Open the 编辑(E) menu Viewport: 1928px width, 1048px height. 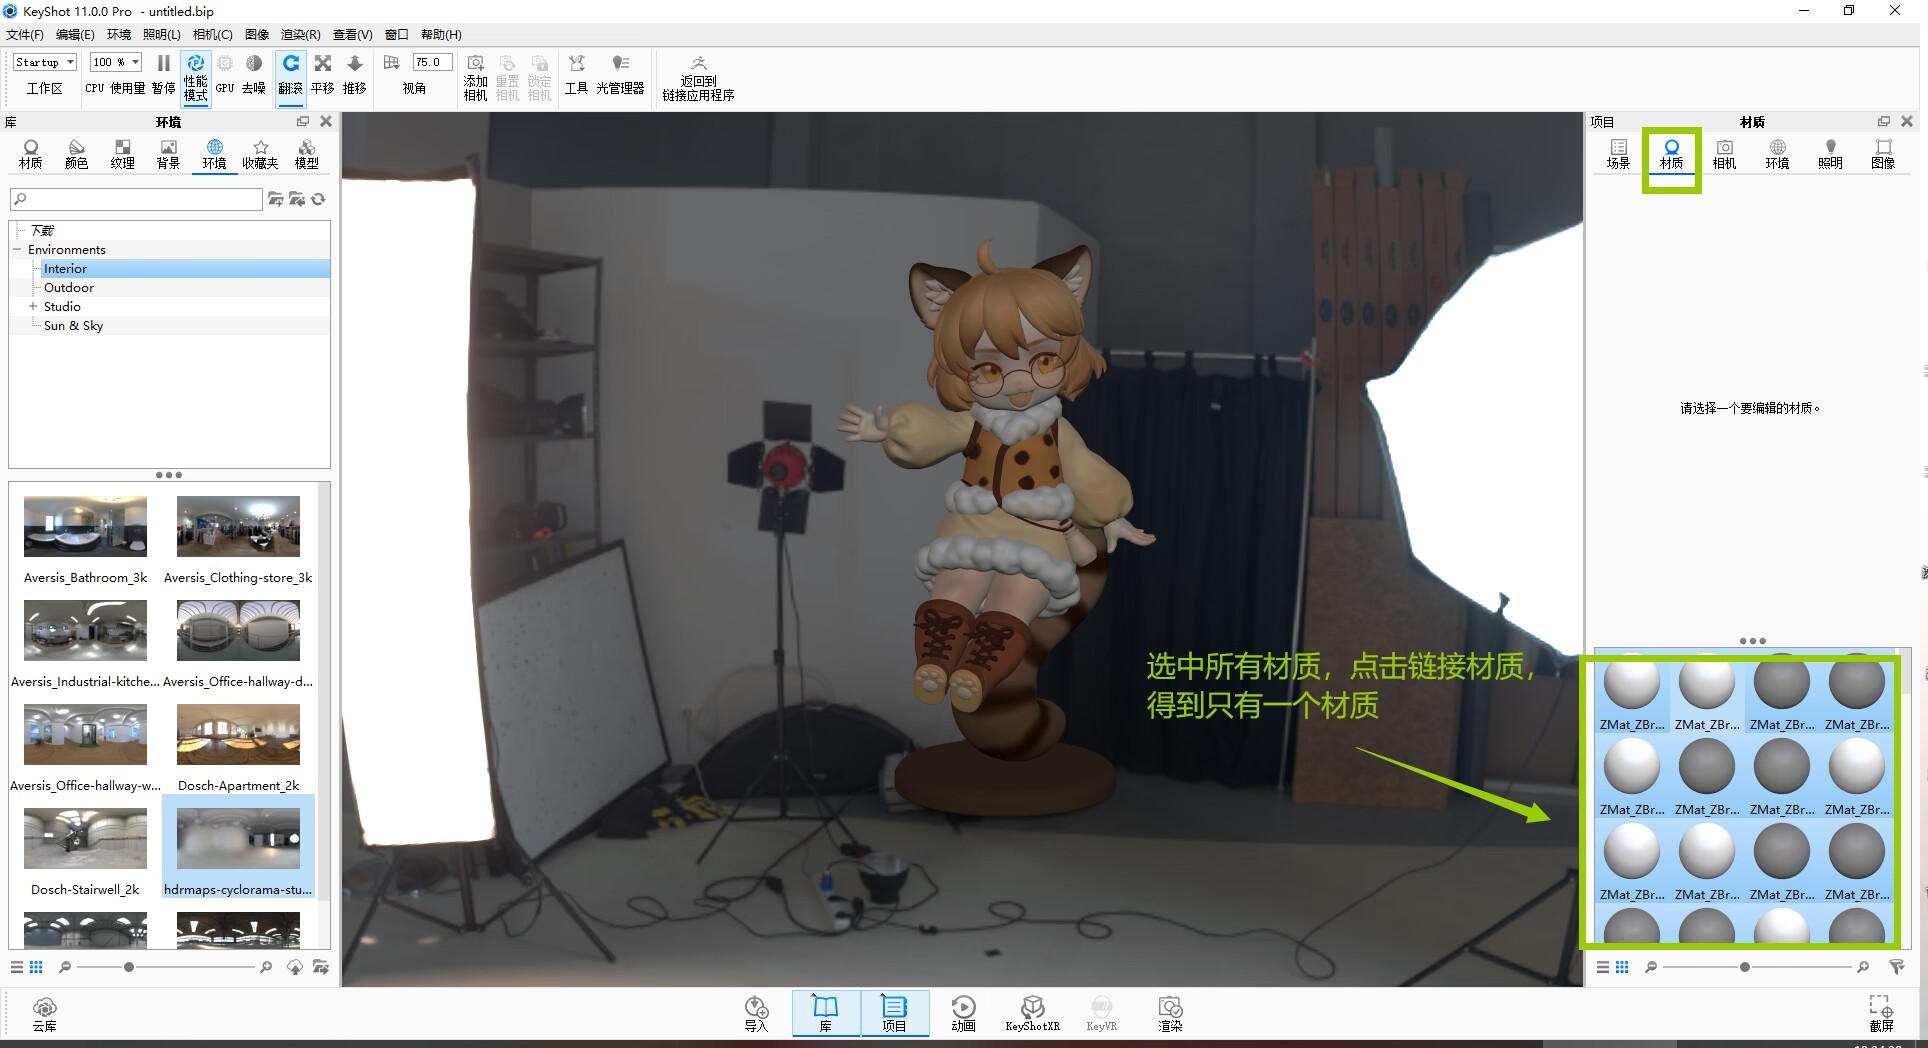(75, 34)
